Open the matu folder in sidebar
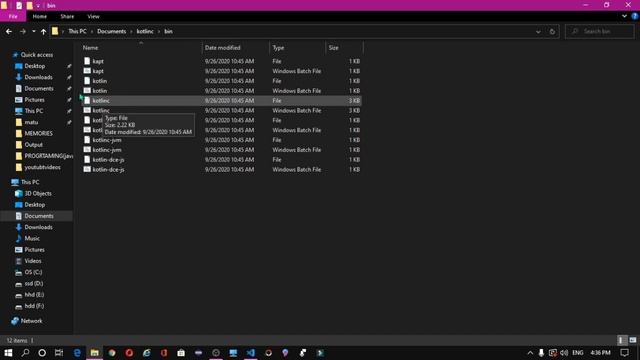The width and height of the screenshot is (640, 360). (31, 122)
